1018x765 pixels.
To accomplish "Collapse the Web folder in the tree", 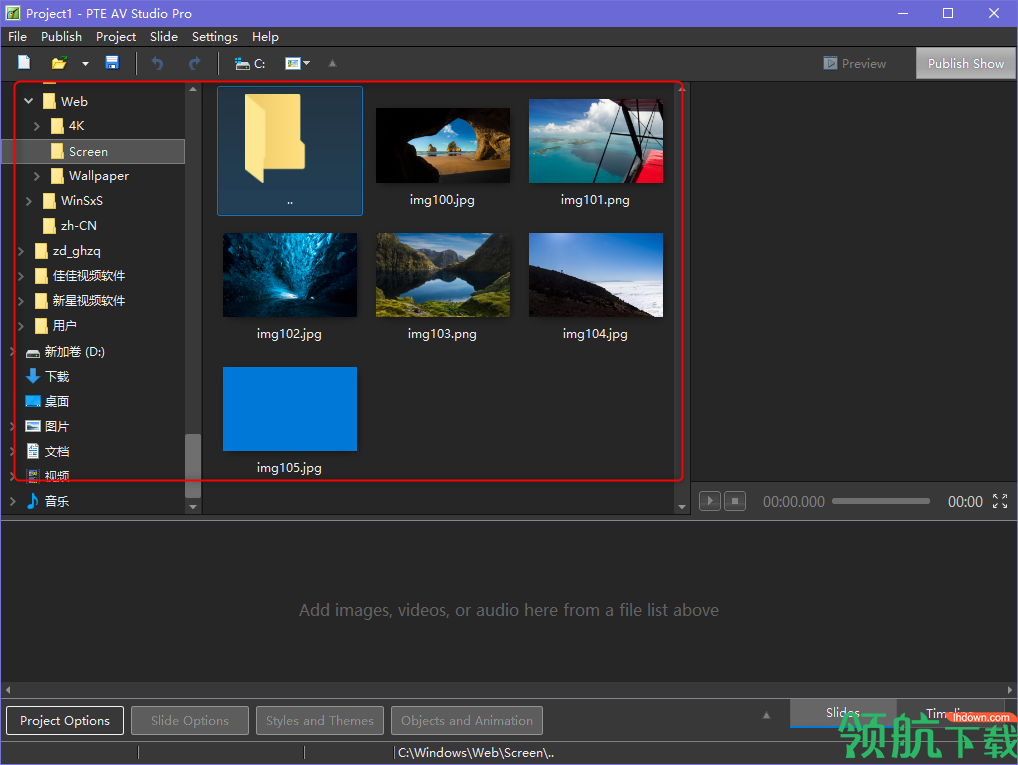I will (29, 101).
